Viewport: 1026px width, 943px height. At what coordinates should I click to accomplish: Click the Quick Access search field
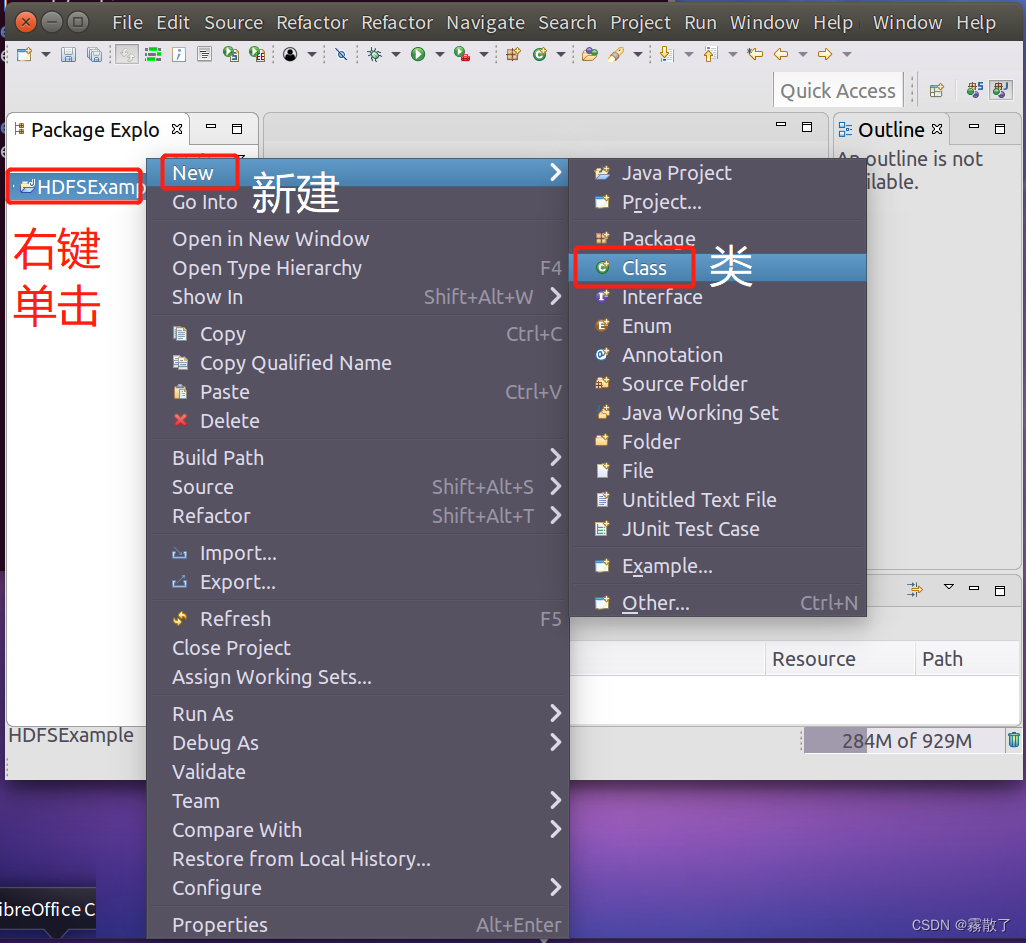(x=838, y=90)
